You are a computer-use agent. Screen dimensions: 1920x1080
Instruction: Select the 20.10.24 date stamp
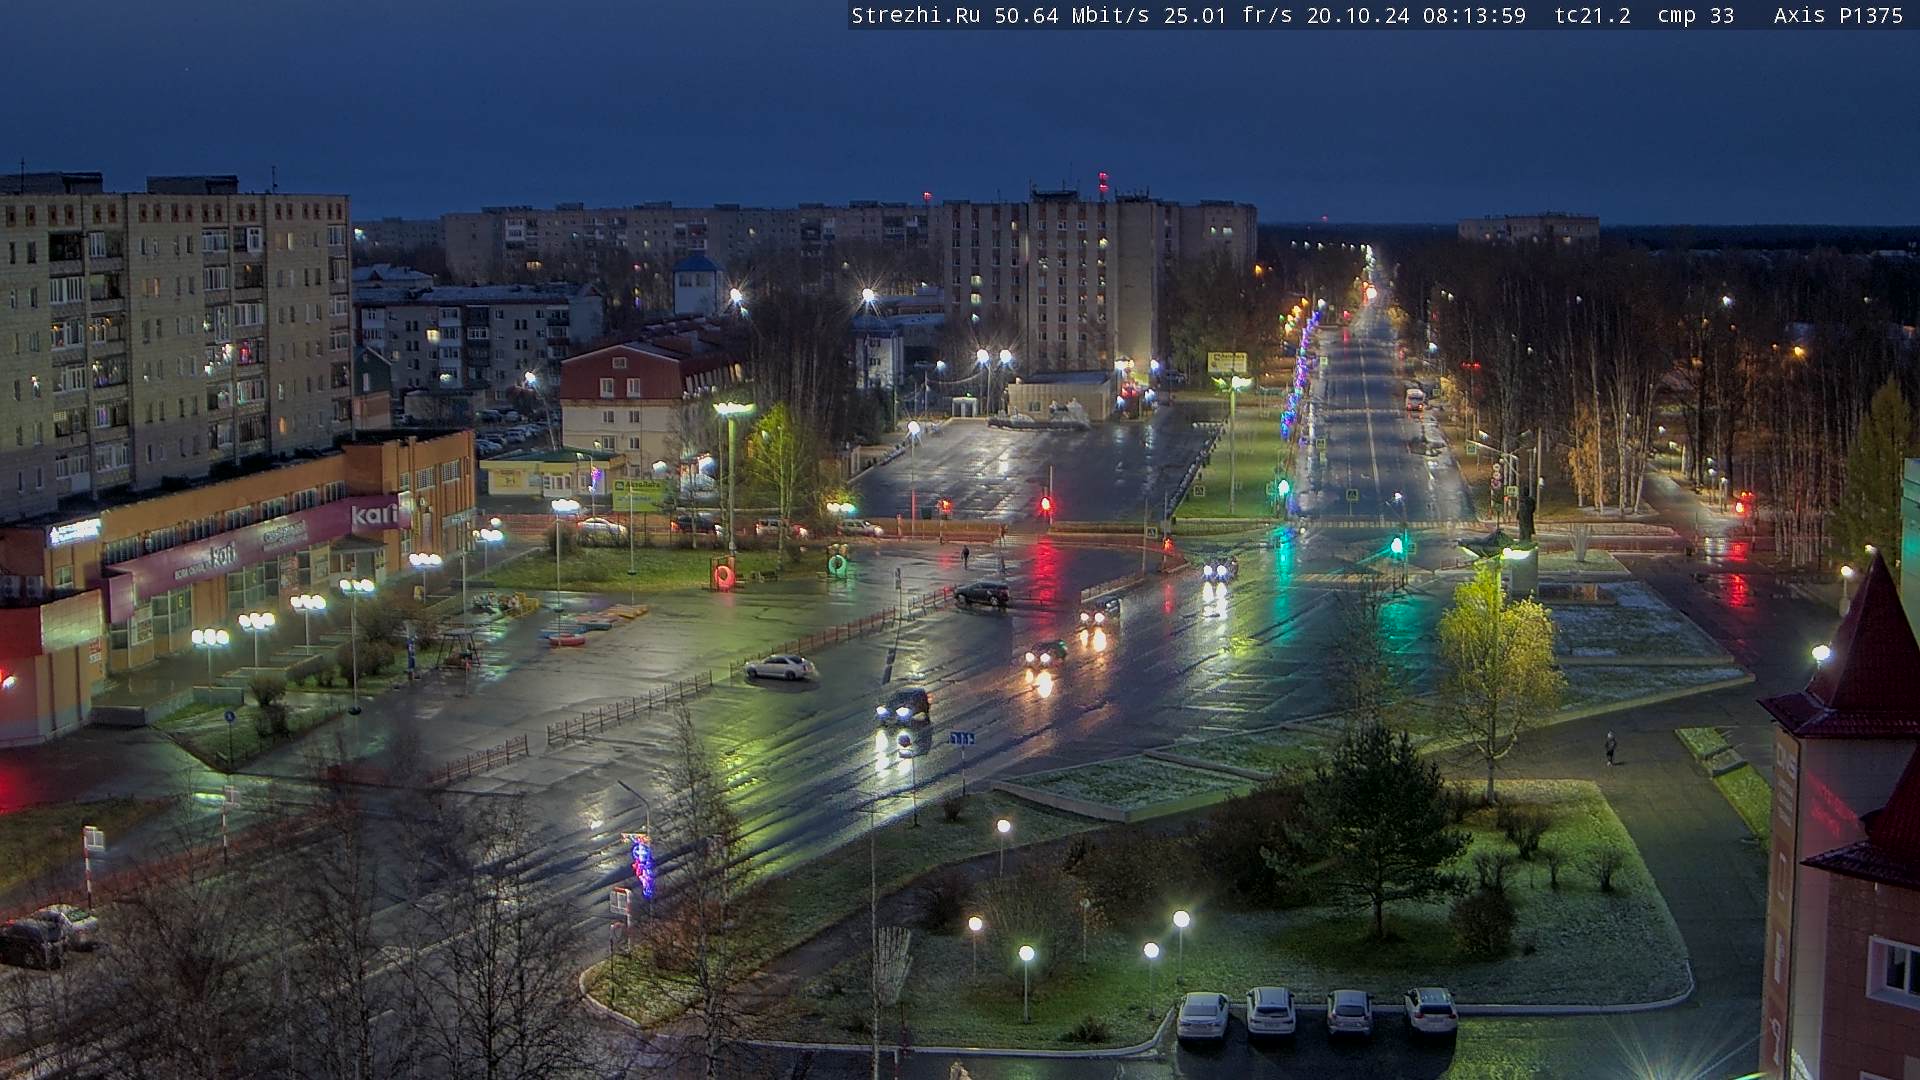(x=1358, y=15)
